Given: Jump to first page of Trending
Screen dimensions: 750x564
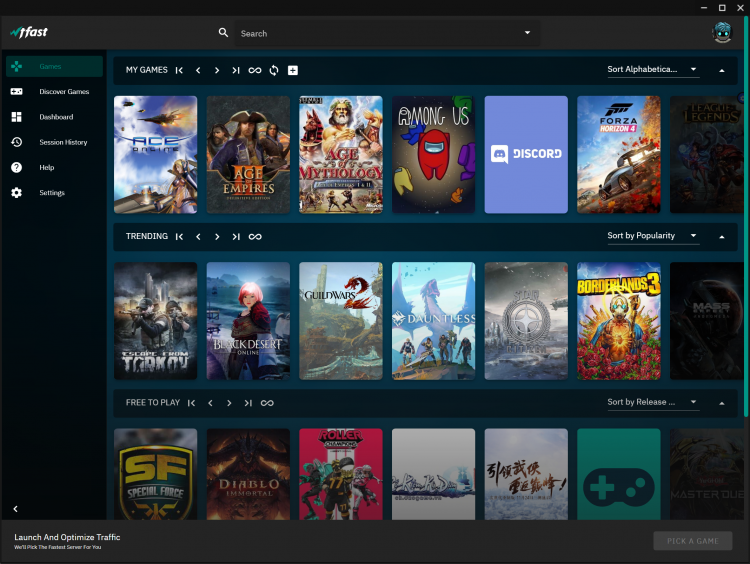Looking at the screenshot, I should tap(179, 237).
